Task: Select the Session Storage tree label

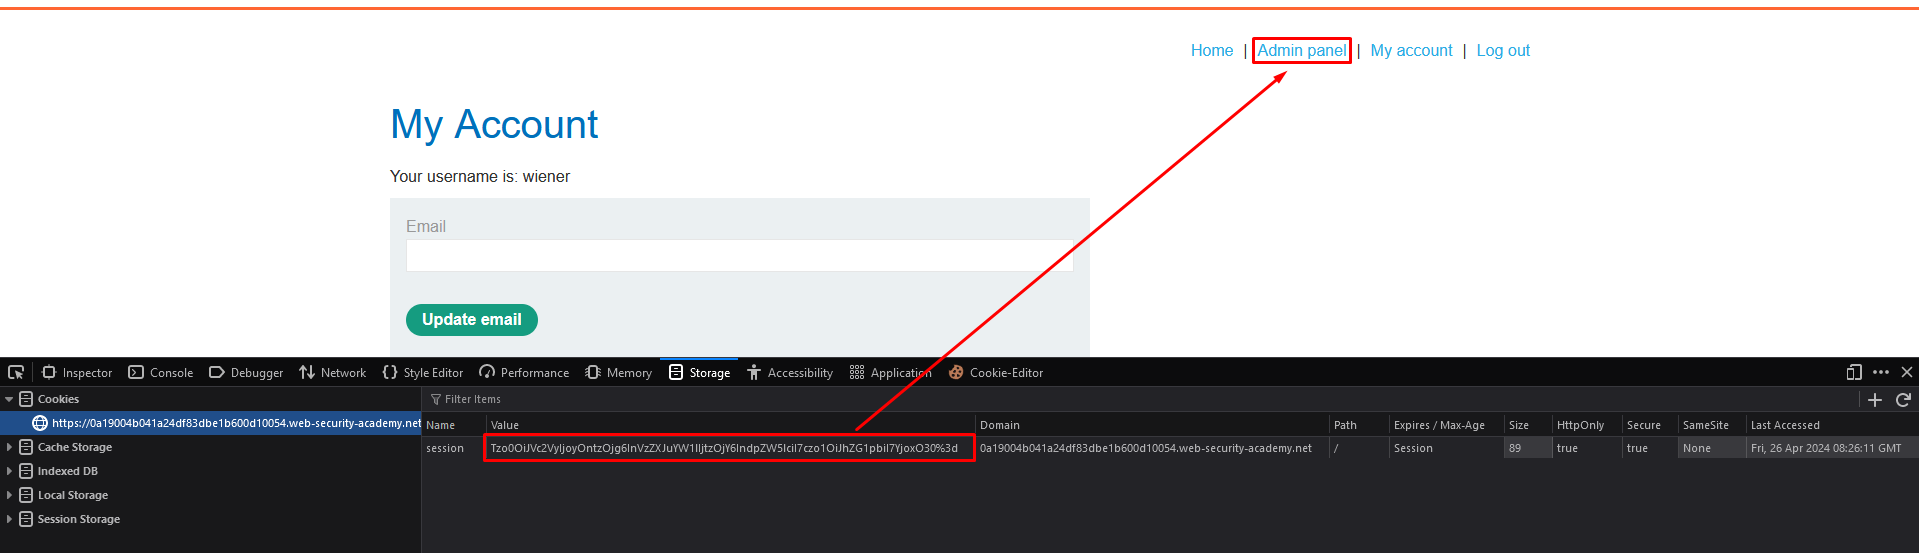Action: tap(79, 519)
